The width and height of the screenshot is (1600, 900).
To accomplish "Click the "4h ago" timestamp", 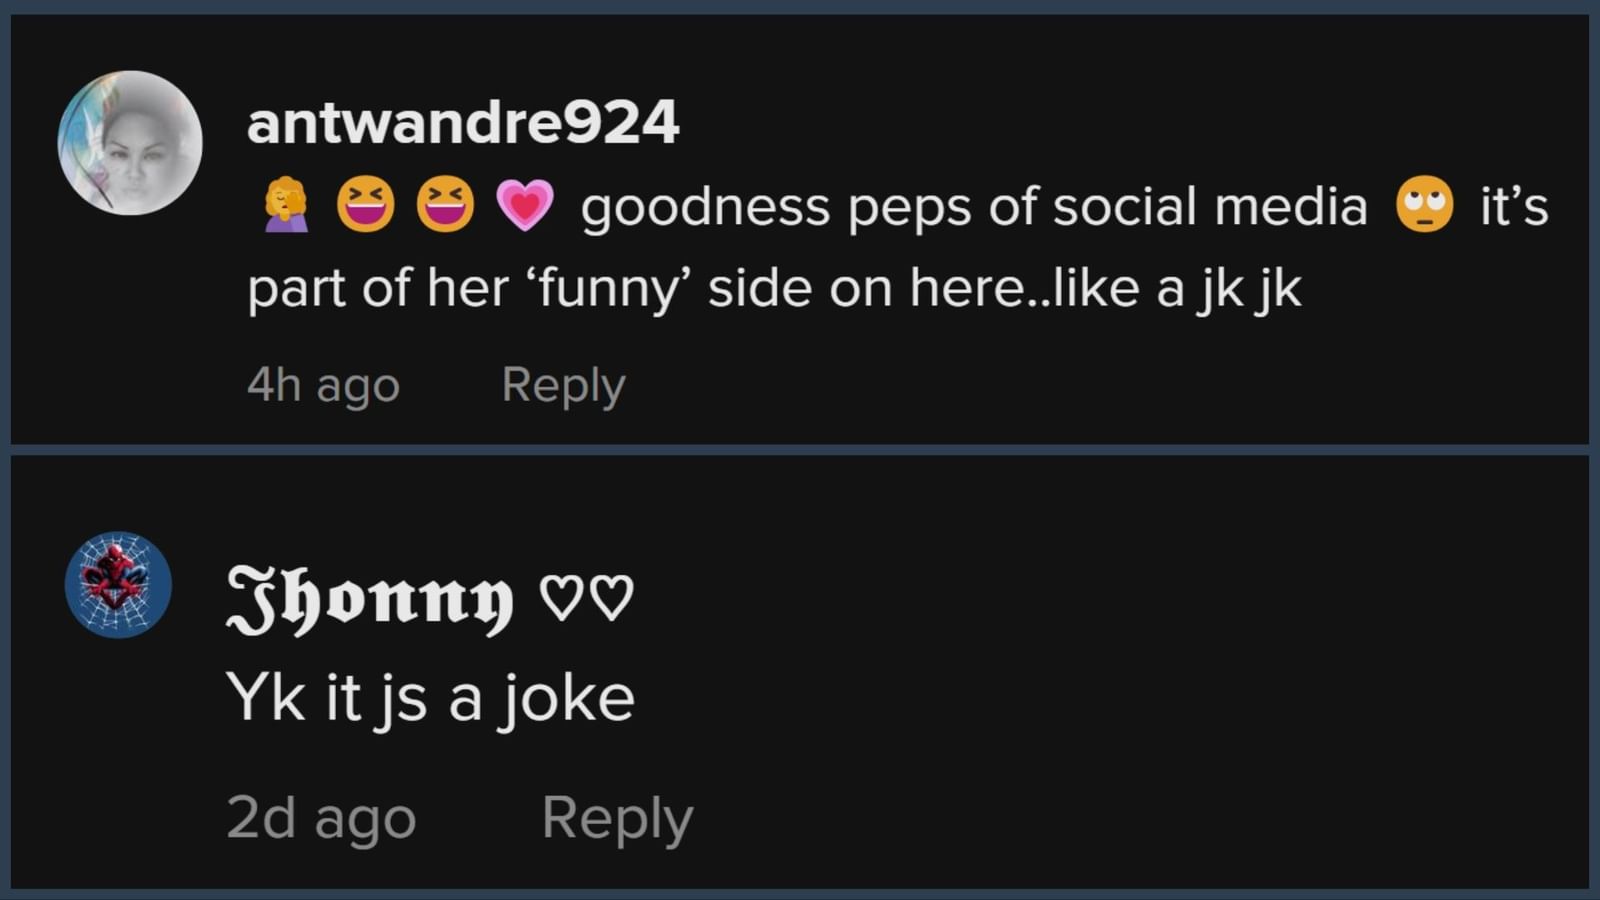I will click(x=323, y=385).
